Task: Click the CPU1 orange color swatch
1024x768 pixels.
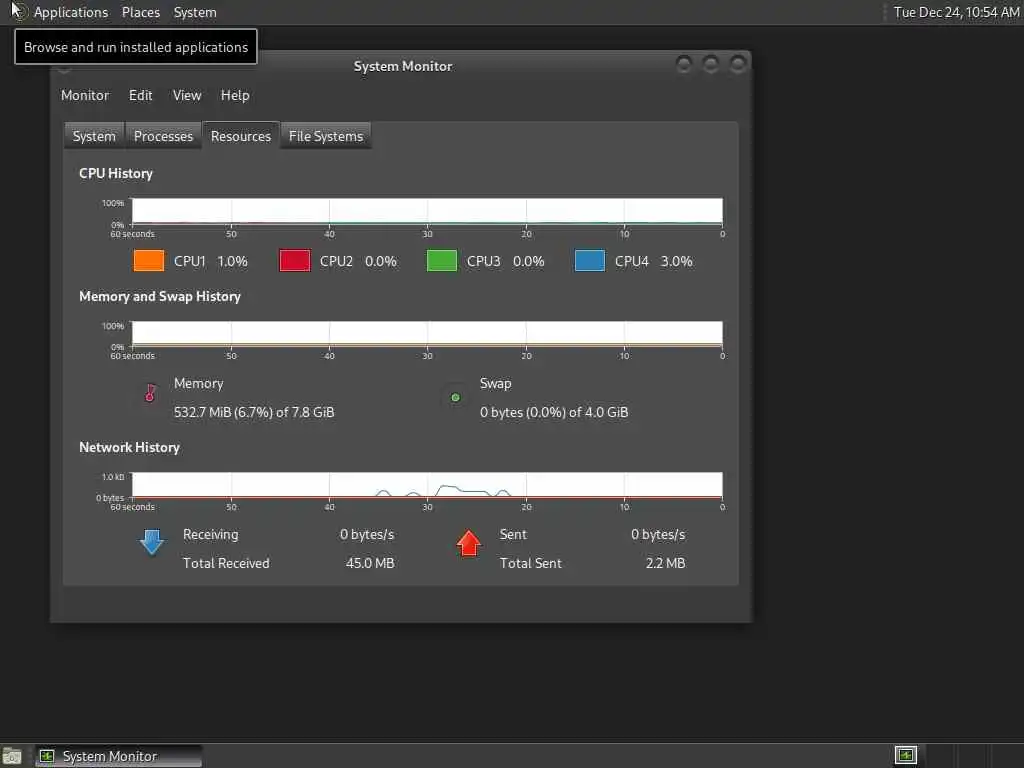Action: click(148, 261)
